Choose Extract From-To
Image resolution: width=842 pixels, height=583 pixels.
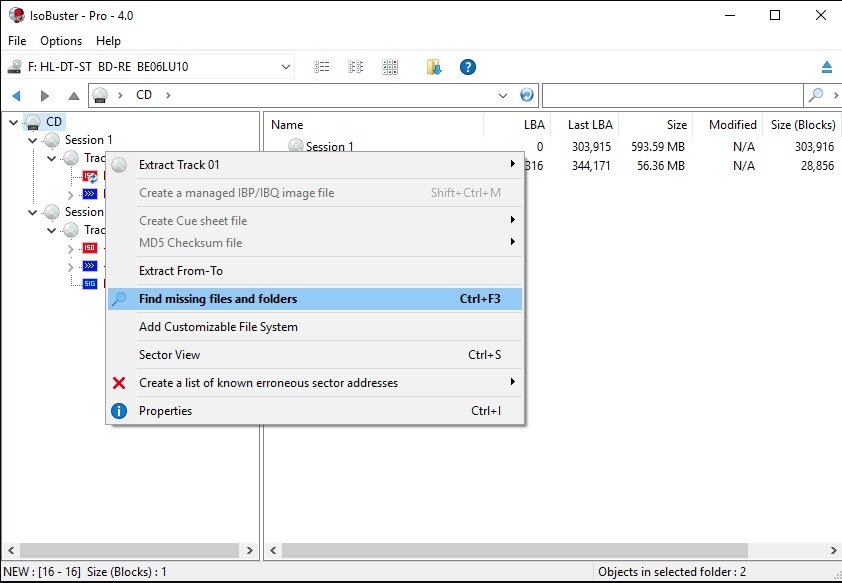coord(315,271)
